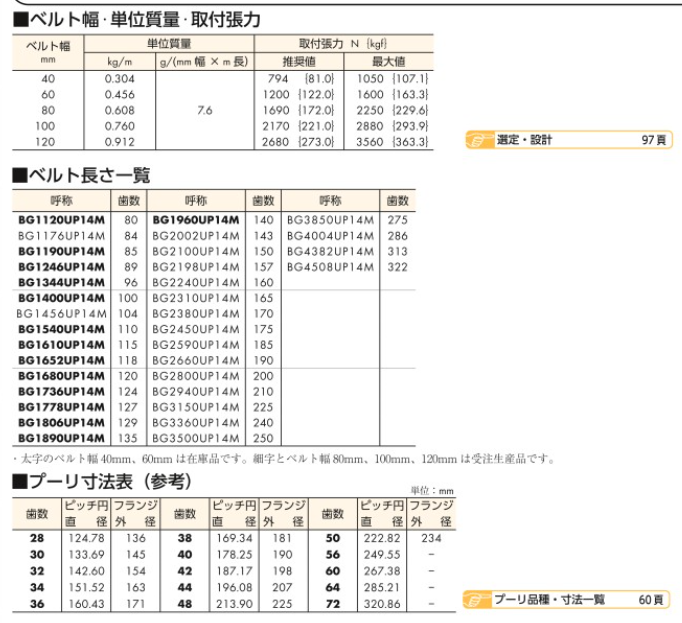Click the flange diameter value 234
Viewport: 682px width, 623px height.
[x=433, y=537]
